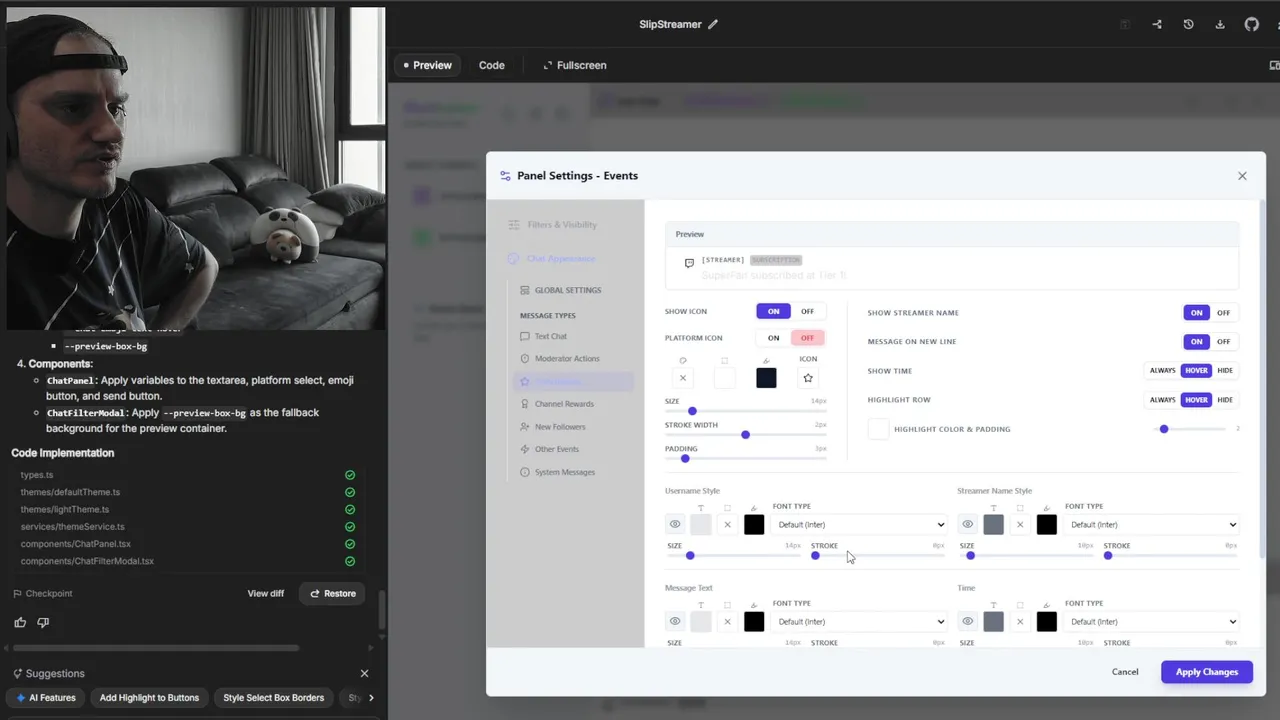Toggle Username Style eye visibility
Image resolution: width=1280 pixels, height=720 pixels.
point(675,524)
